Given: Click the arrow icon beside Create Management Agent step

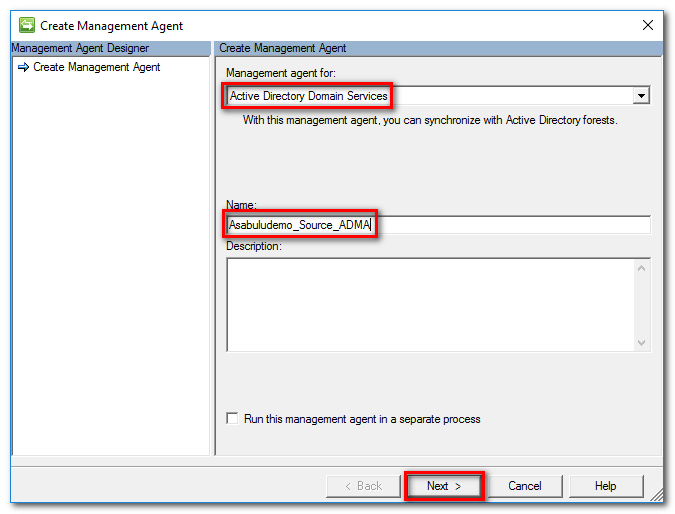Looking at the screenshot, I should coord(23,67).
